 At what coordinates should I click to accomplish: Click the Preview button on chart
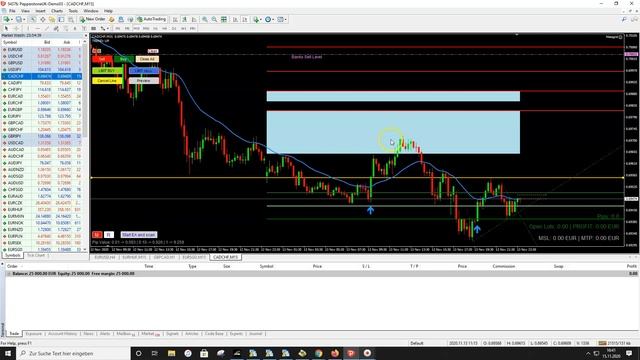click(x=144, y=81)
